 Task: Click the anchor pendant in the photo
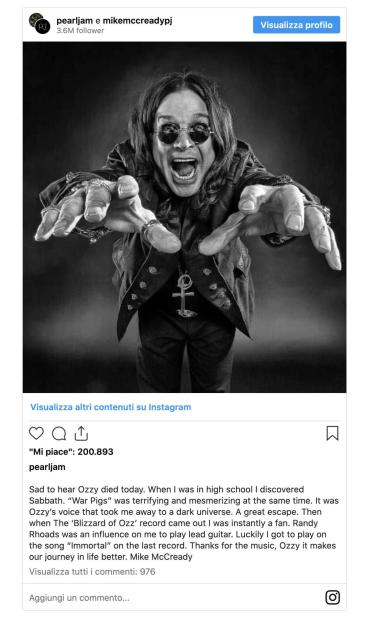click(184, 296)
